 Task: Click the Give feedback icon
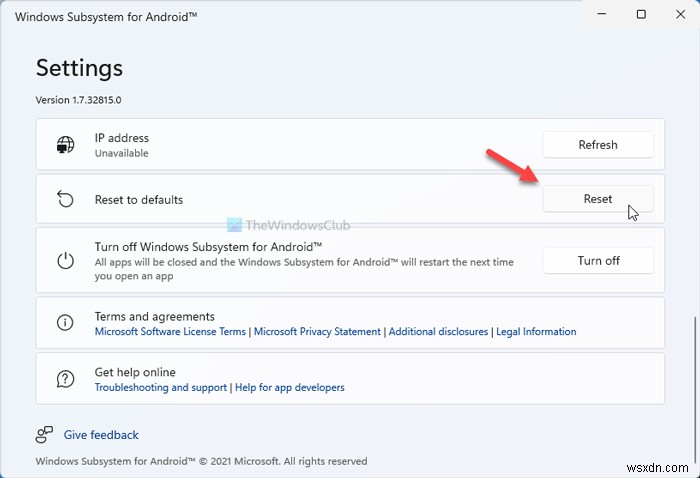pyautogui.click(x=44, y=435)
